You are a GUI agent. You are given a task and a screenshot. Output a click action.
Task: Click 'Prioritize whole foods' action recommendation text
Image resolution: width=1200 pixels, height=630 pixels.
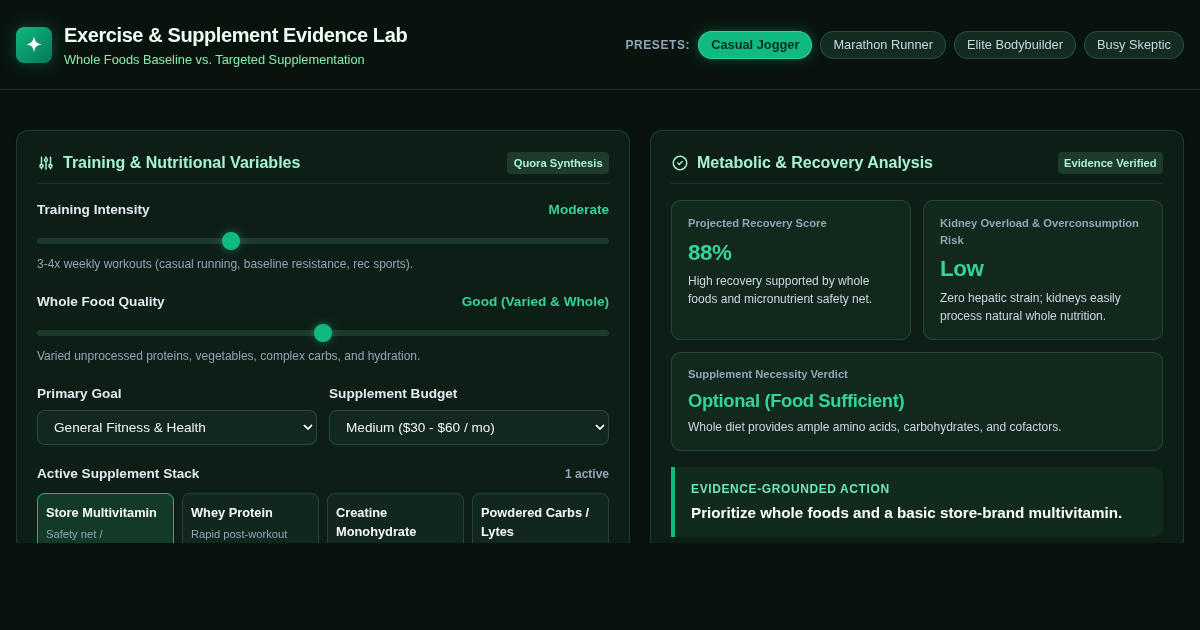click(906, 513)
